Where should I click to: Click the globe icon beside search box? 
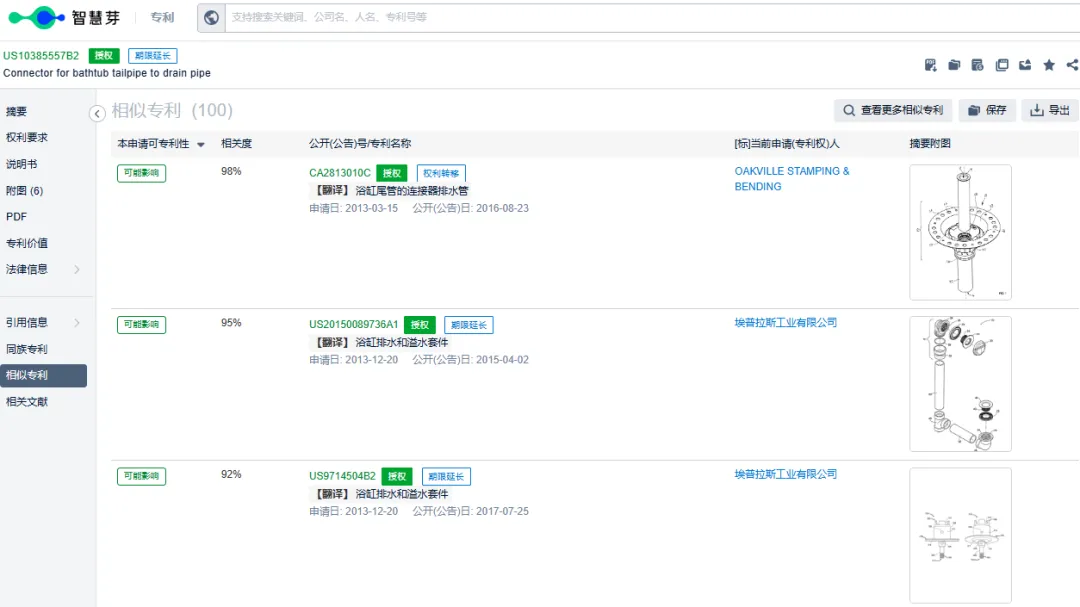(x=211, y=17)
